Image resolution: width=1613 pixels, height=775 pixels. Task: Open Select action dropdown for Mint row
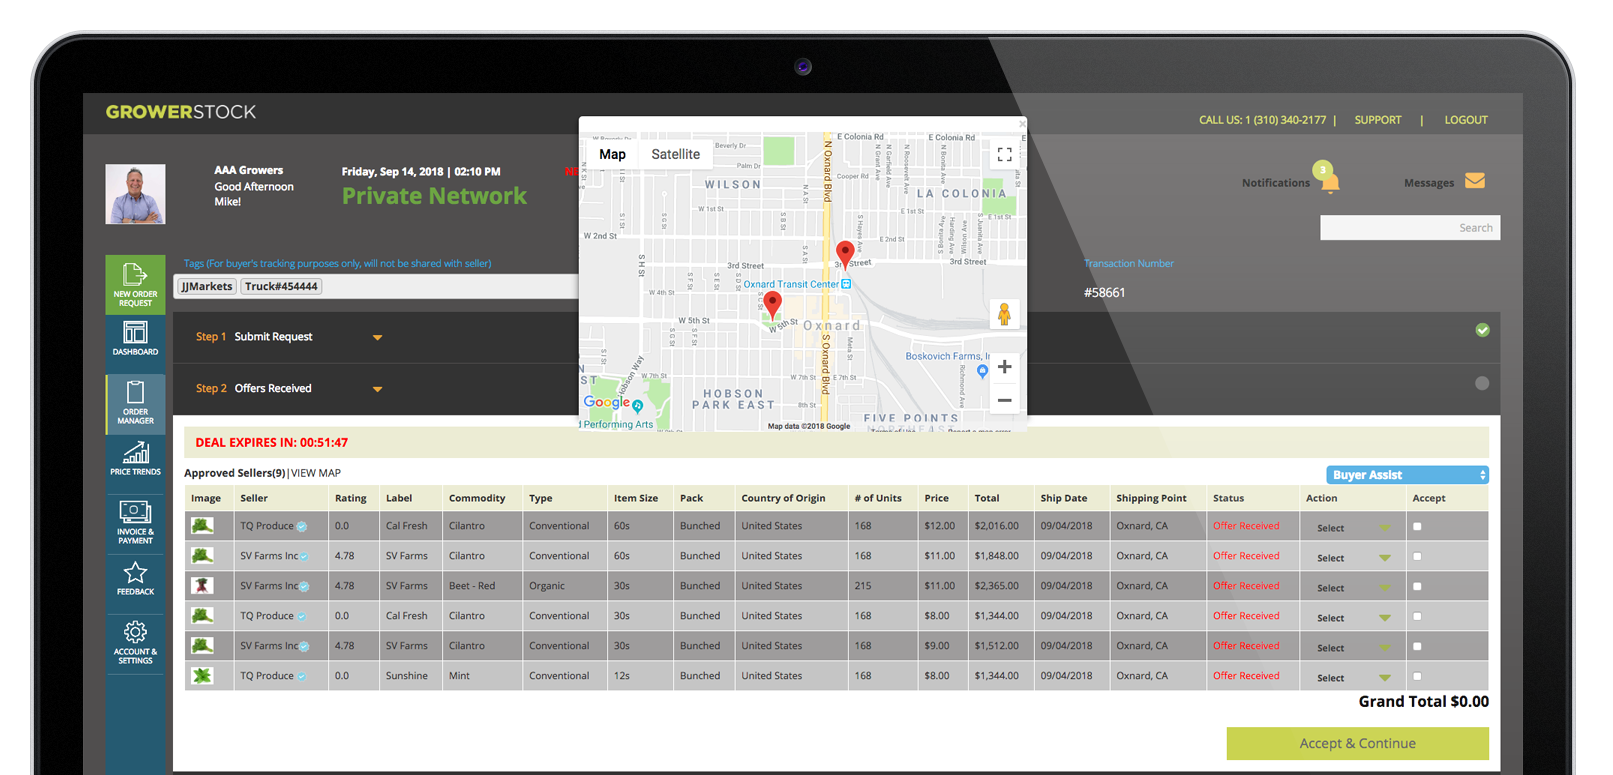1353,678
